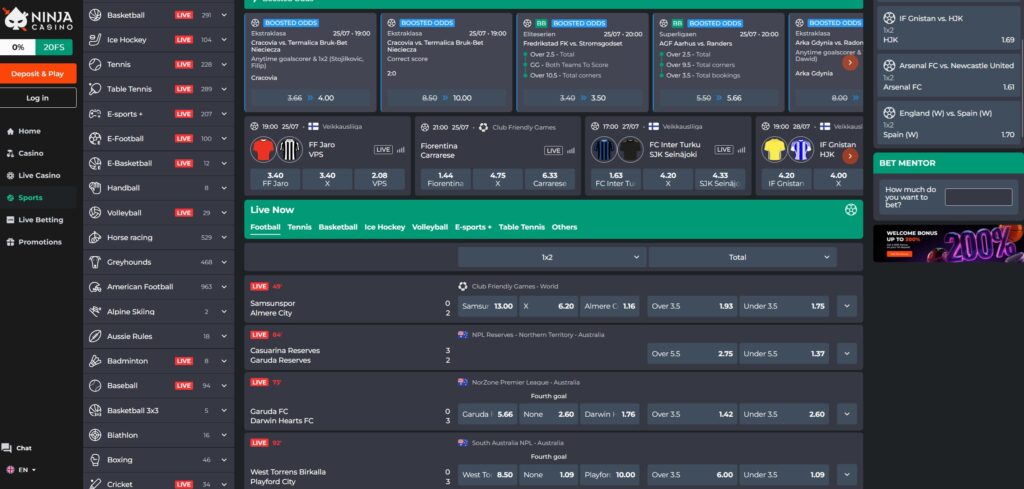Click the Deposit & Play button
The image size is (1024, 489).
coord(38,74)
